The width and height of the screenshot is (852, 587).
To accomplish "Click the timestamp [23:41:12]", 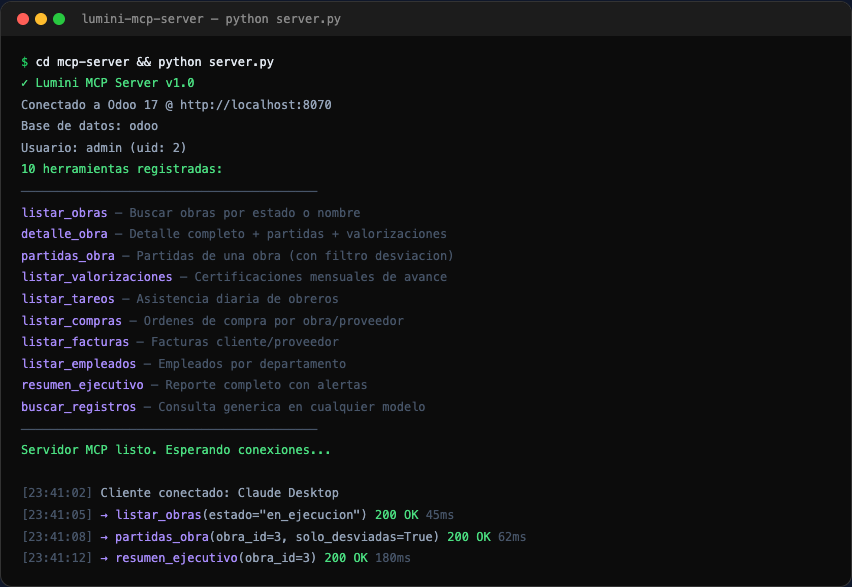I will (57, 558).
